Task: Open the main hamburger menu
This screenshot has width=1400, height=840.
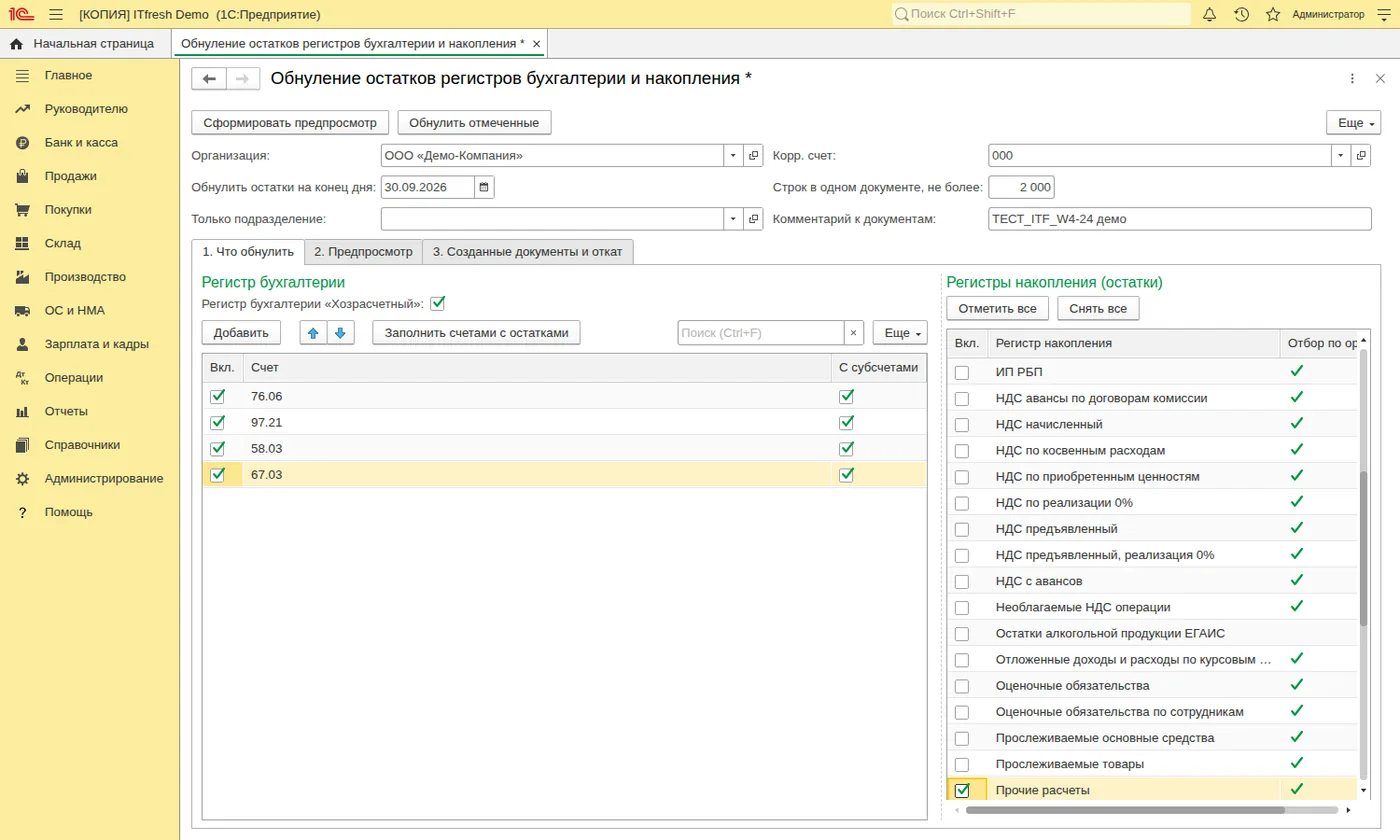Action: [55, 14]
